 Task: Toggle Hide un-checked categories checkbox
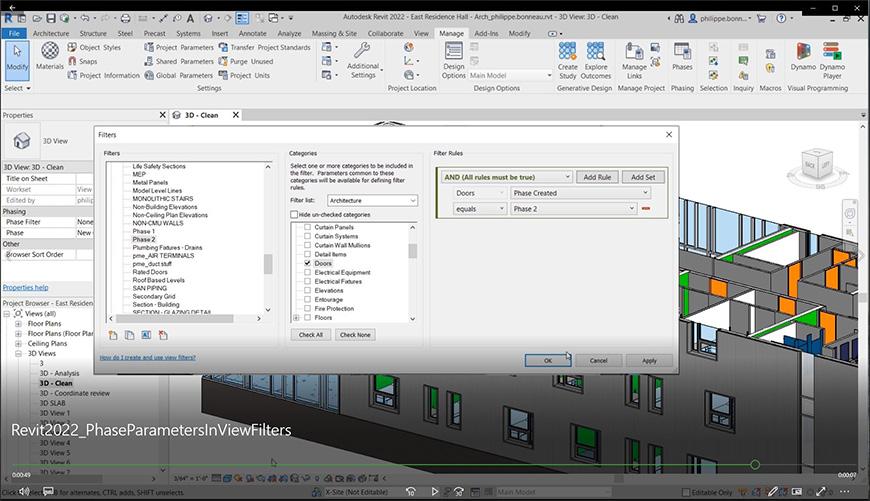click(294, 215)
